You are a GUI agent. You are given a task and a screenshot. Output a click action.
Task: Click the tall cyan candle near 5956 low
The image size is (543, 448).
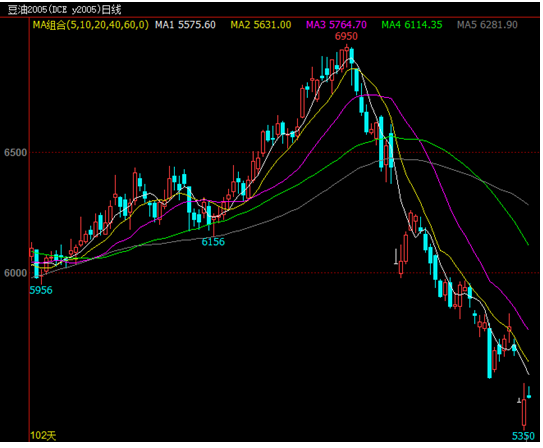(x=37, y=263)
